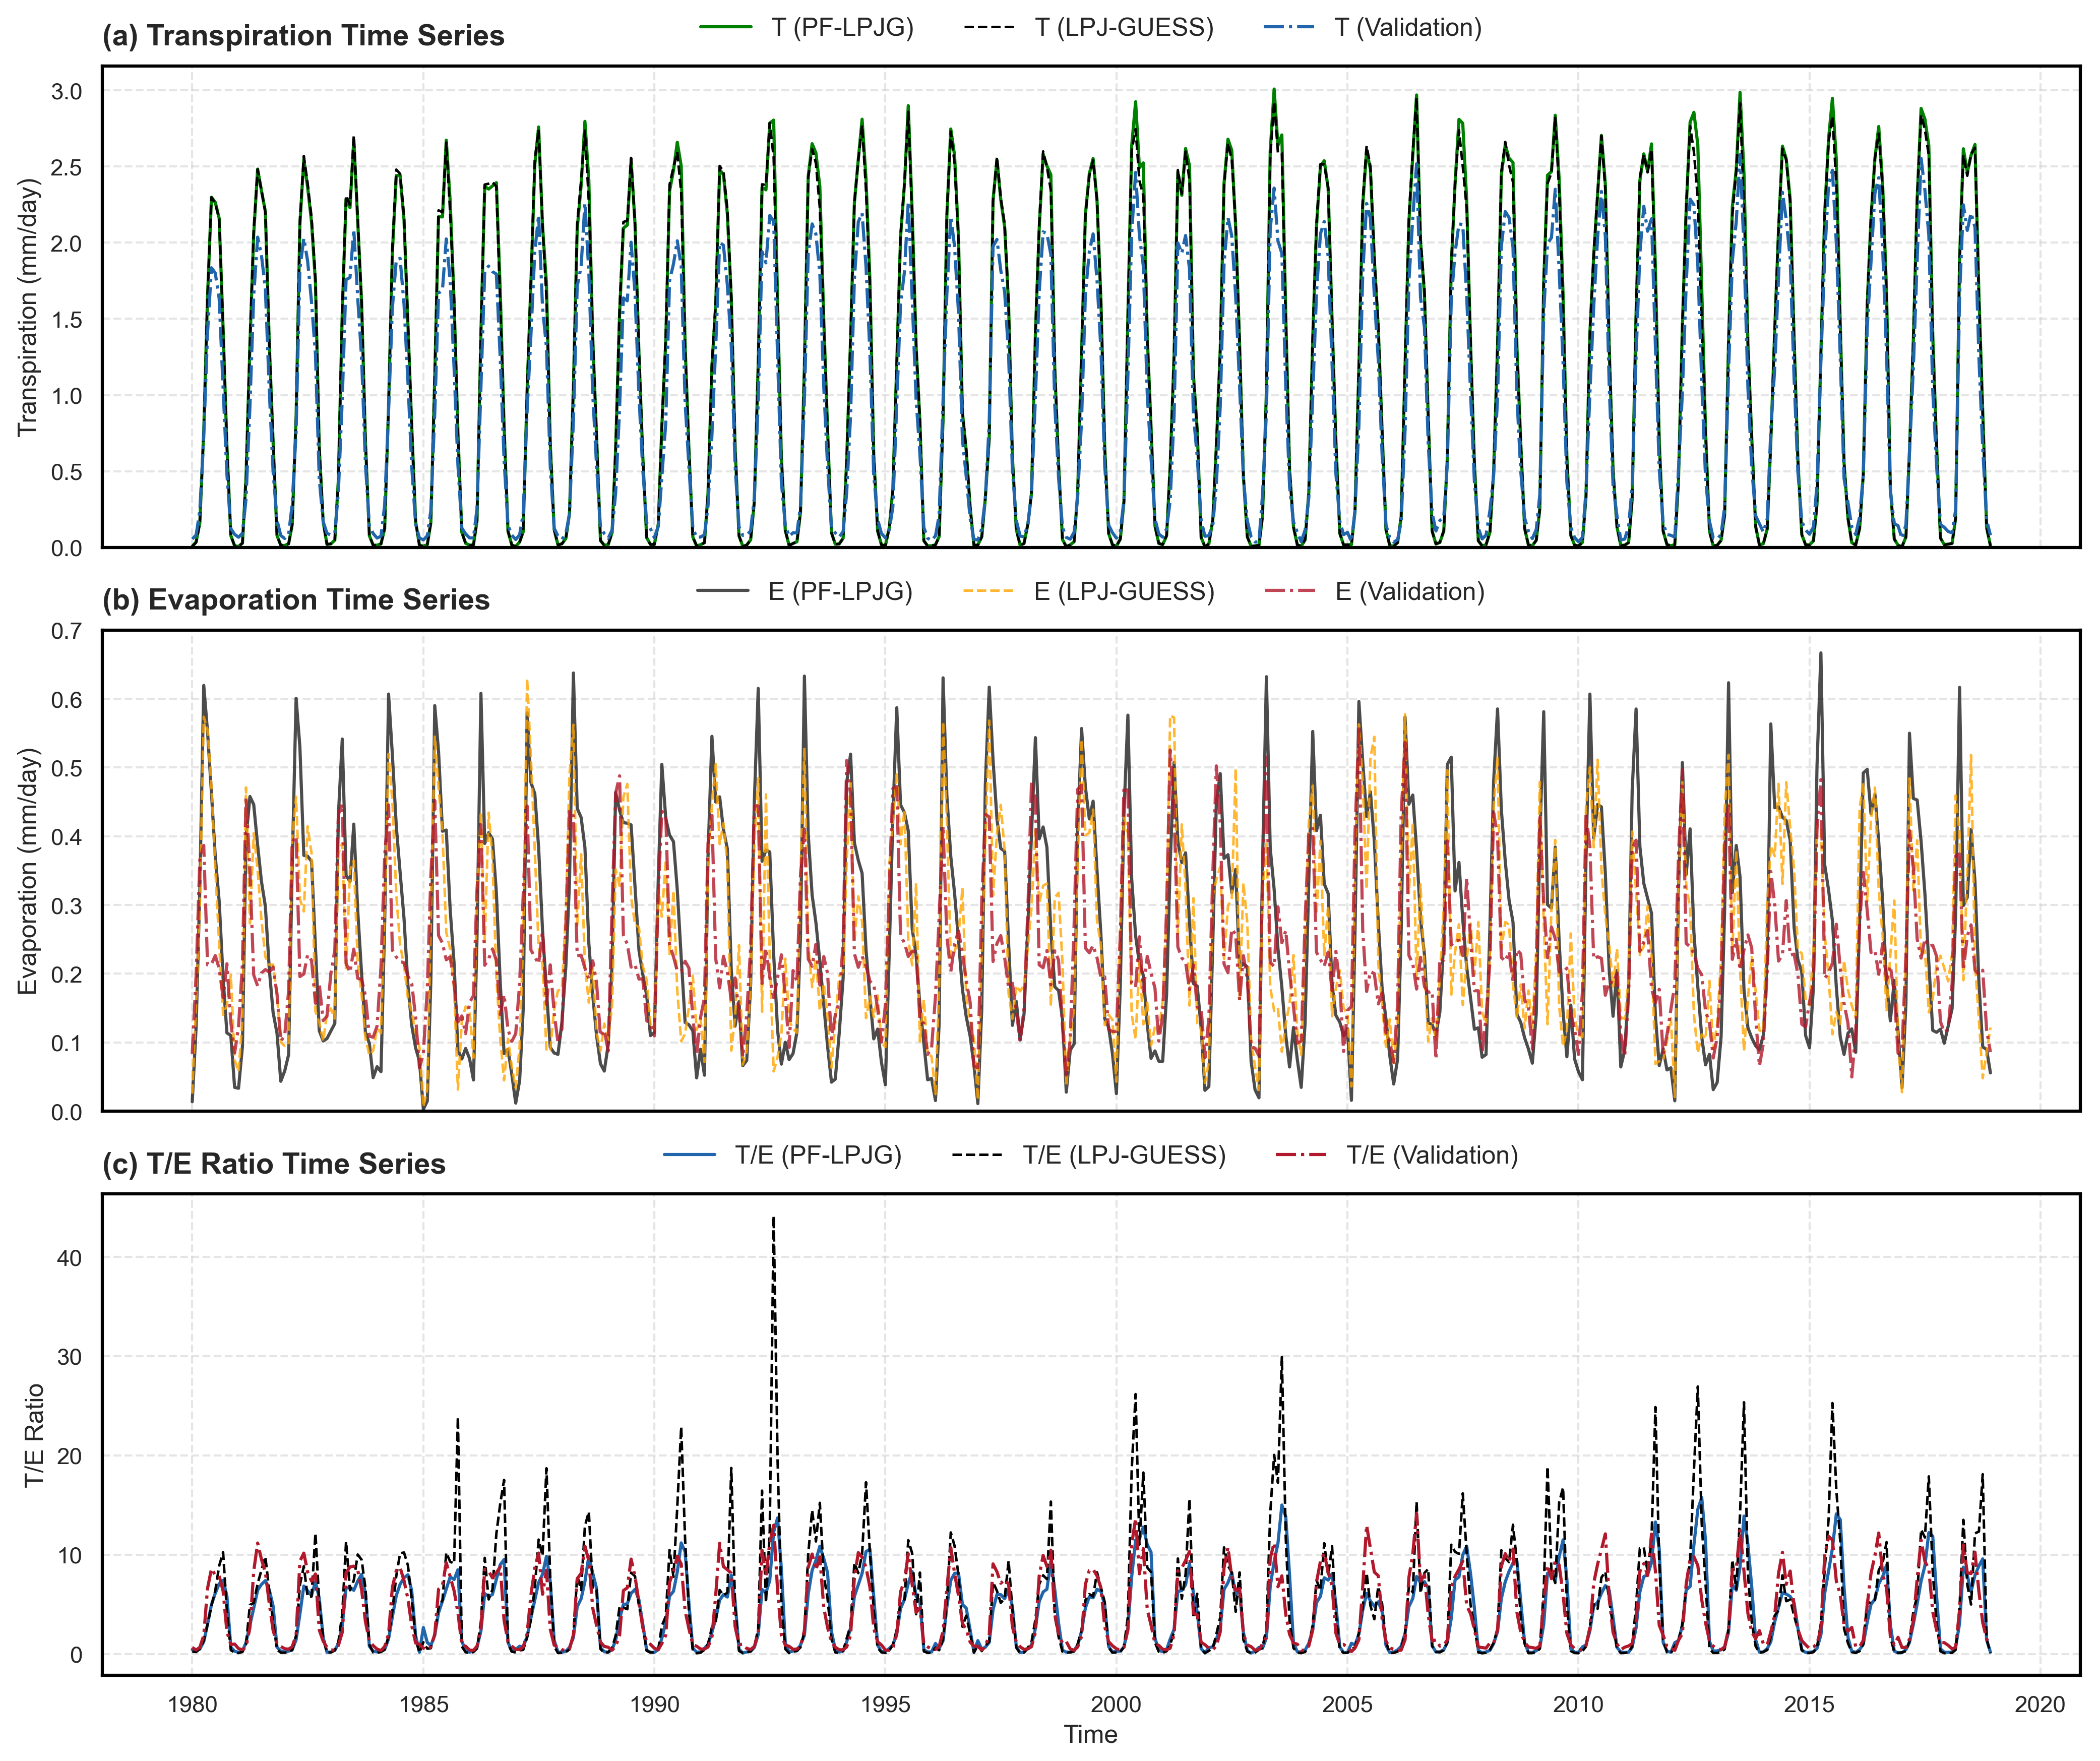
Task: Click the E (Validation) legend entry
Action: click(x=1409, y=592)
